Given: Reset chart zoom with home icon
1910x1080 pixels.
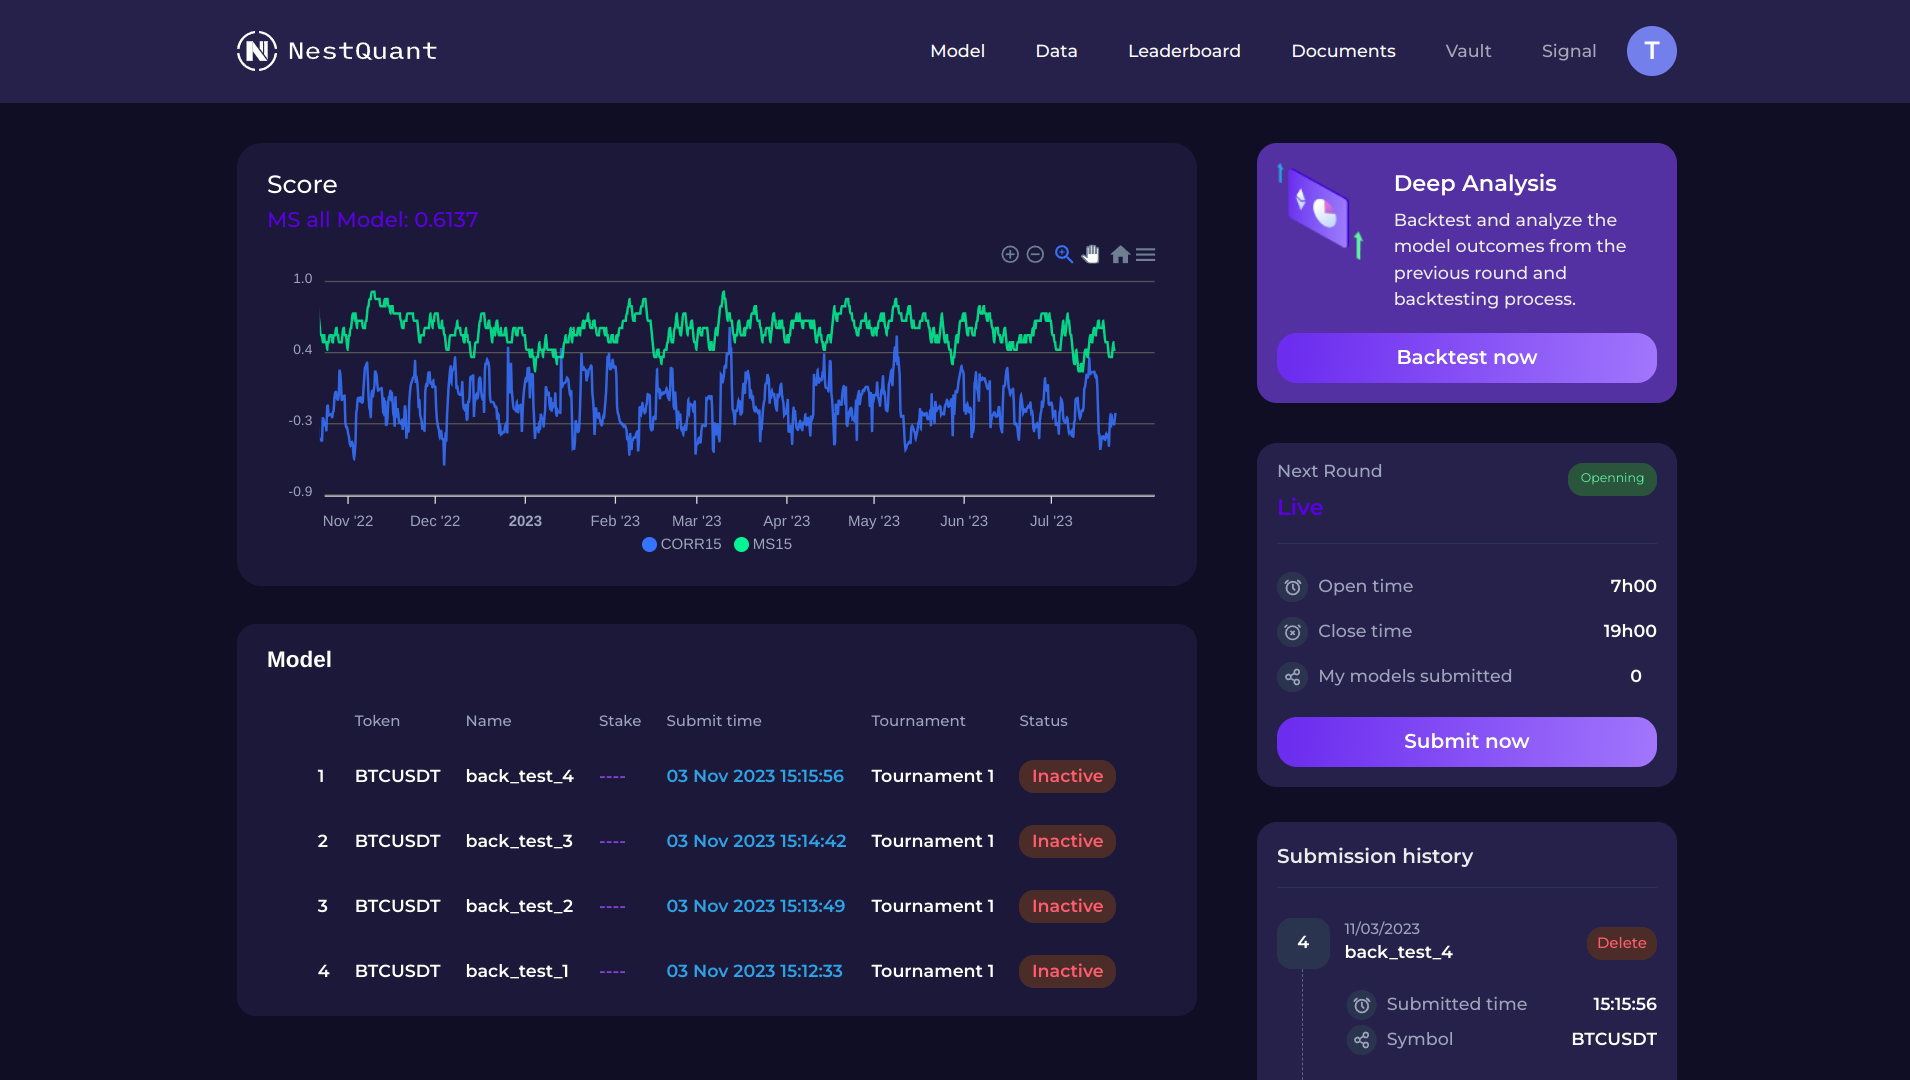Looking at the screenshot, I should 1120,255.
